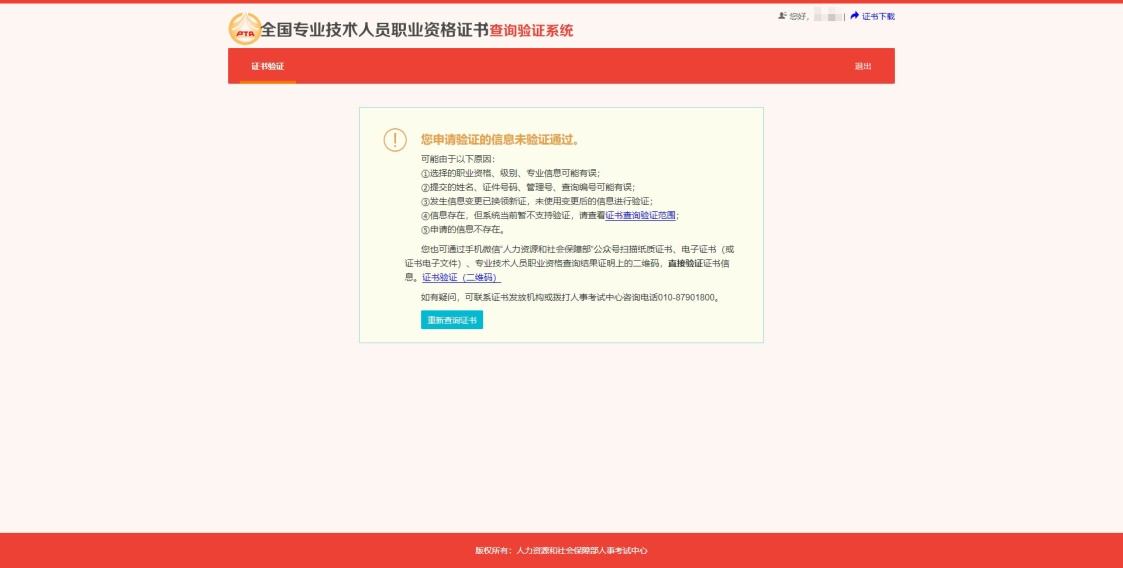The width and height of the screenshot is (1123, 568).
Task: Click the 全国专业技术人员职业资格证书 site title
Action: [x=374, y=30]
